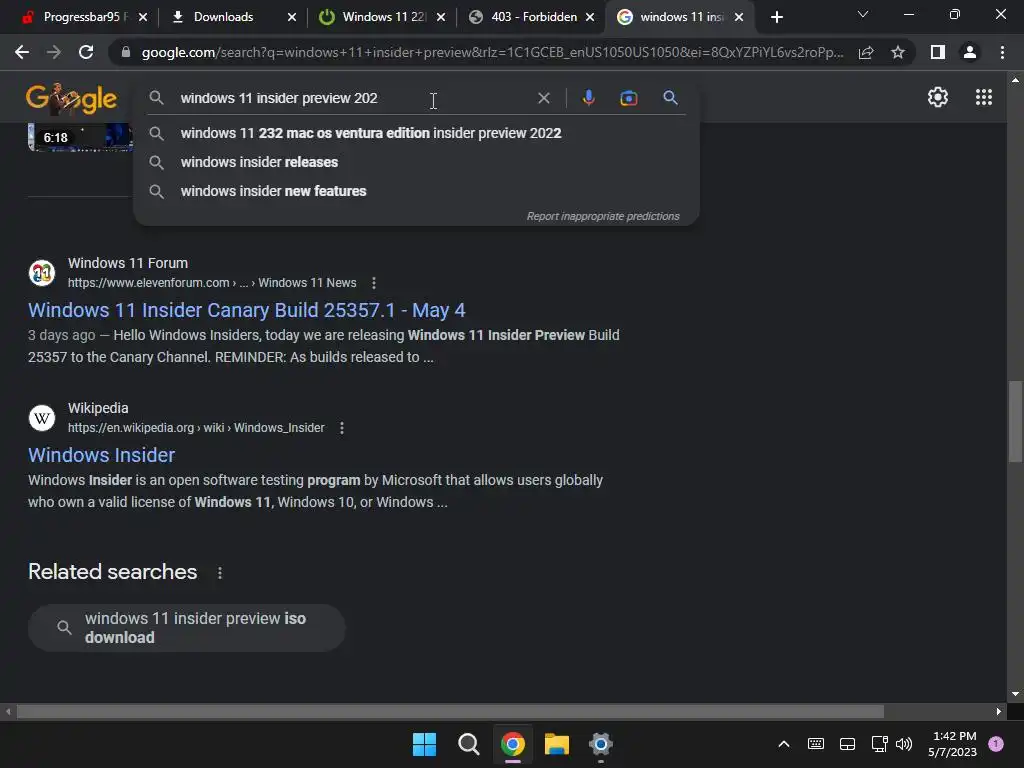The width and height of the screenshot is (1024, 768).
Task: Search related: insider preview iso download
Action: (x=187, y=628)
